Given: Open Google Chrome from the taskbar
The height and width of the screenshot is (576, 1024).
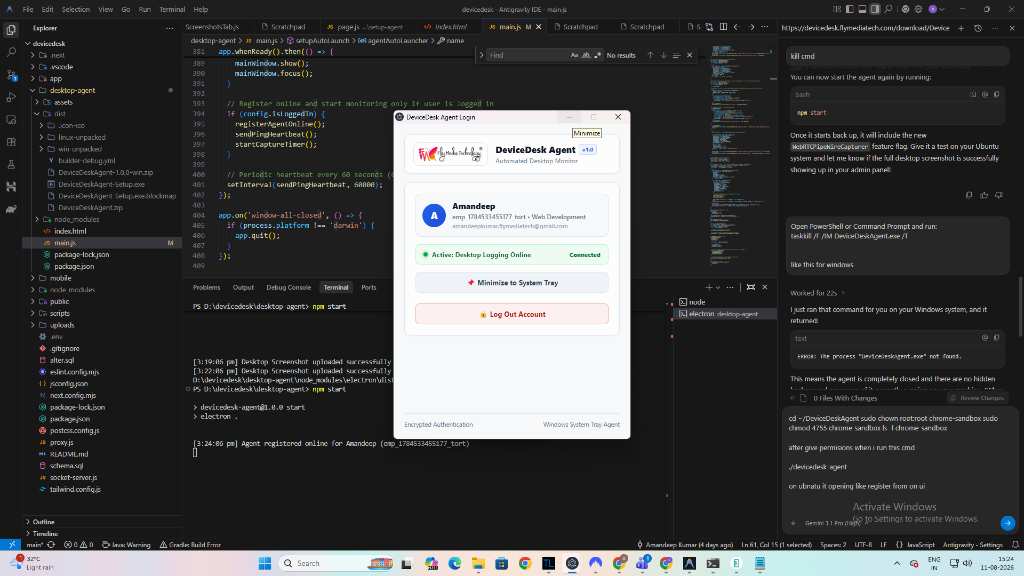Looking at the screenshot, I should tap(524, 563).
